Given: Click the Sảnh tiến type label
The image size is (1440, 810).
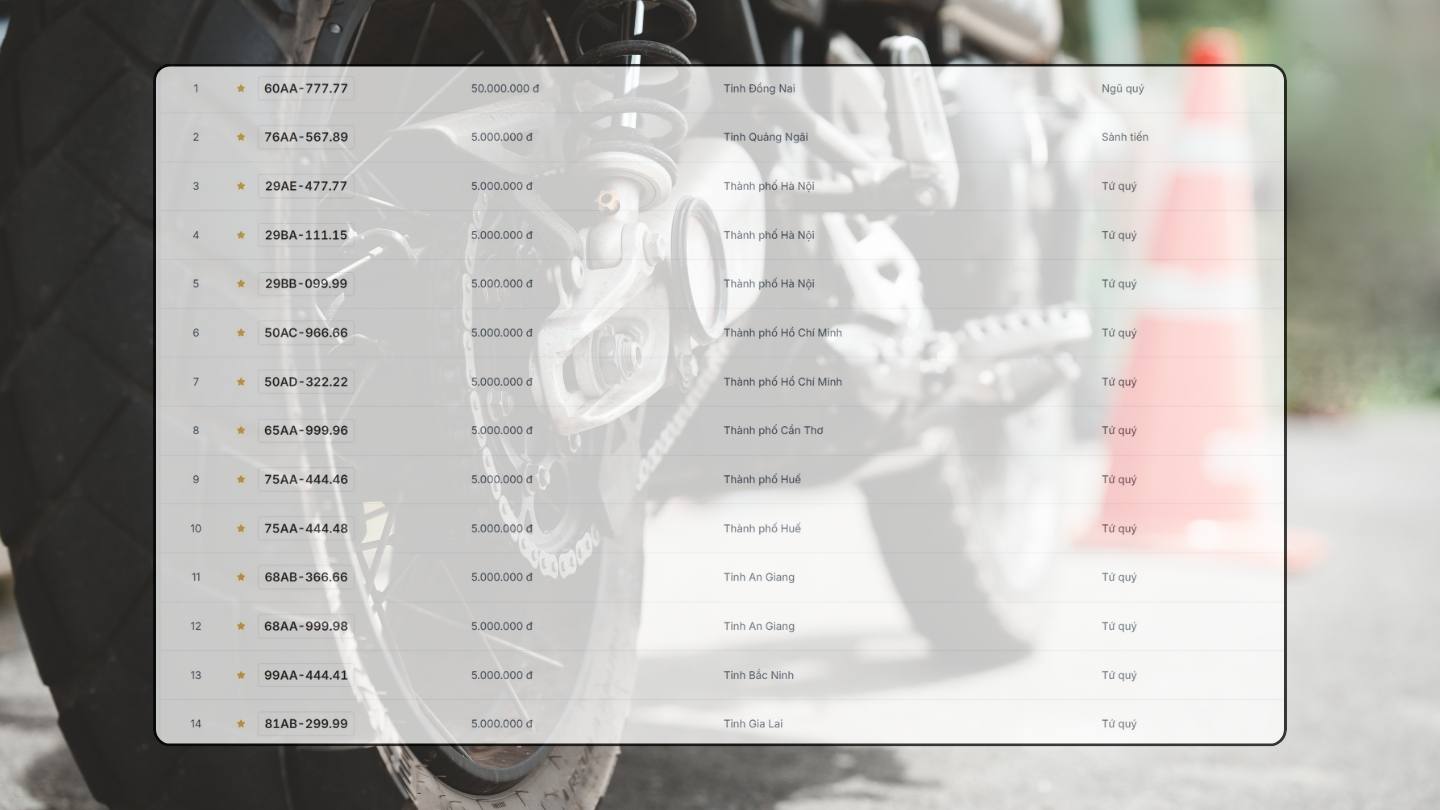Looking at the screenshot, I should [1125, 137].
